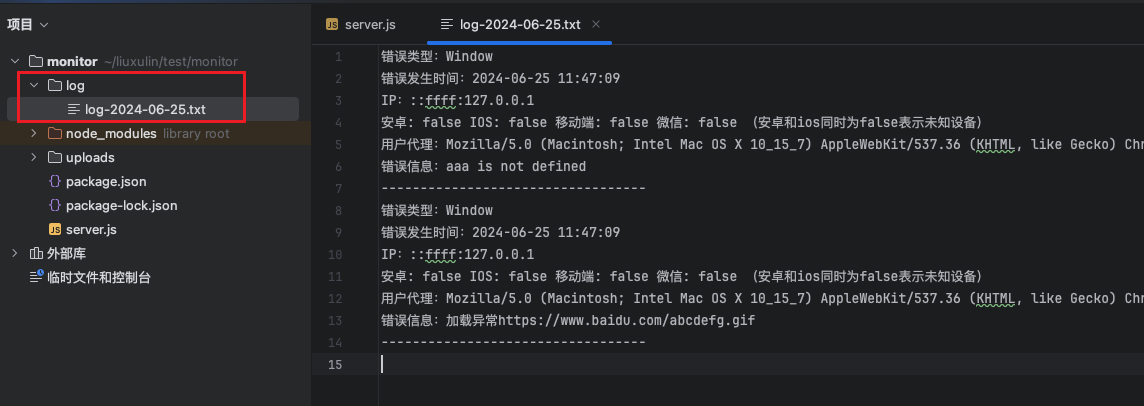The height and width of the screenshot is (406, 1144).
Task: Expand the uploads folder
Action: 34,158
